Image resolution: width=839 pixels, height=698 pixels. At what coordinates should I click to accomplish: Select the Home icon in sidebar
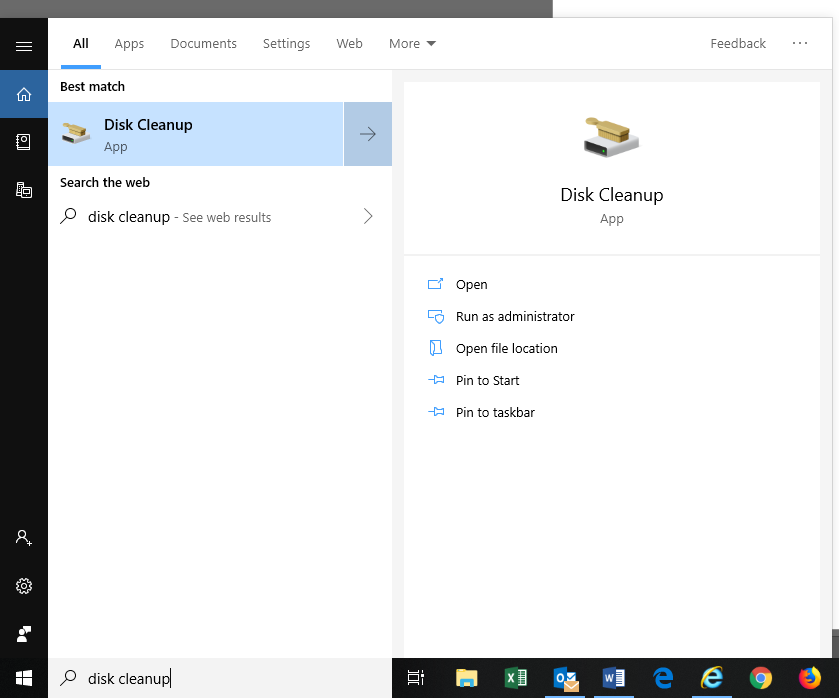click(24, 94)
